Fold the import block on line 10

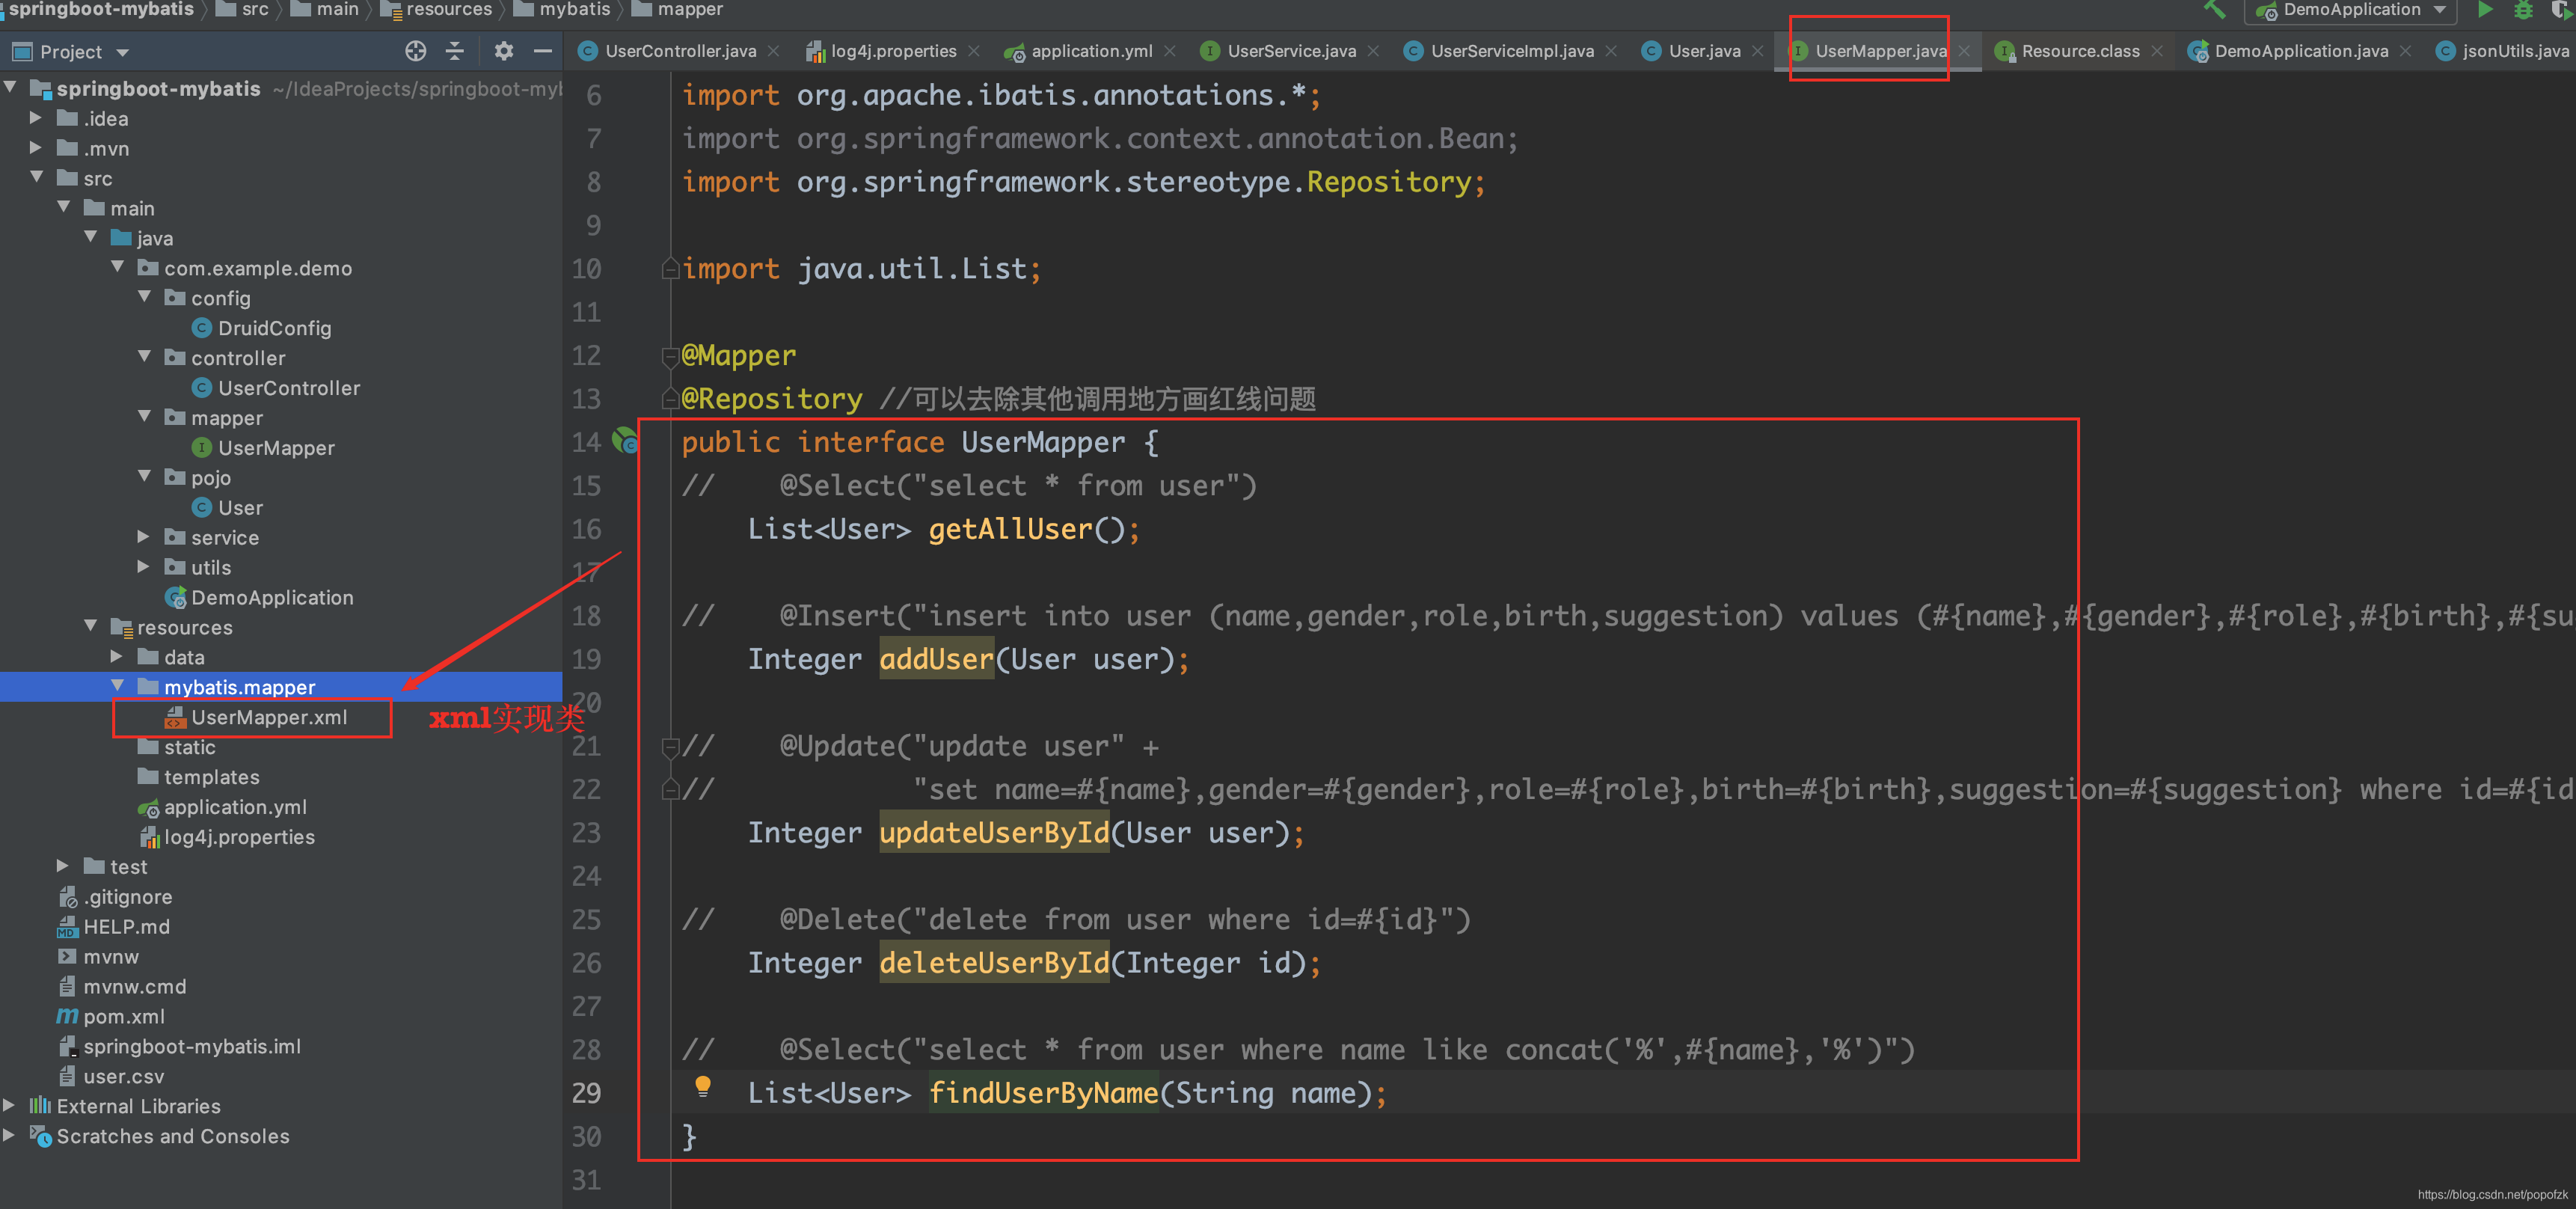tap(670, 268)
